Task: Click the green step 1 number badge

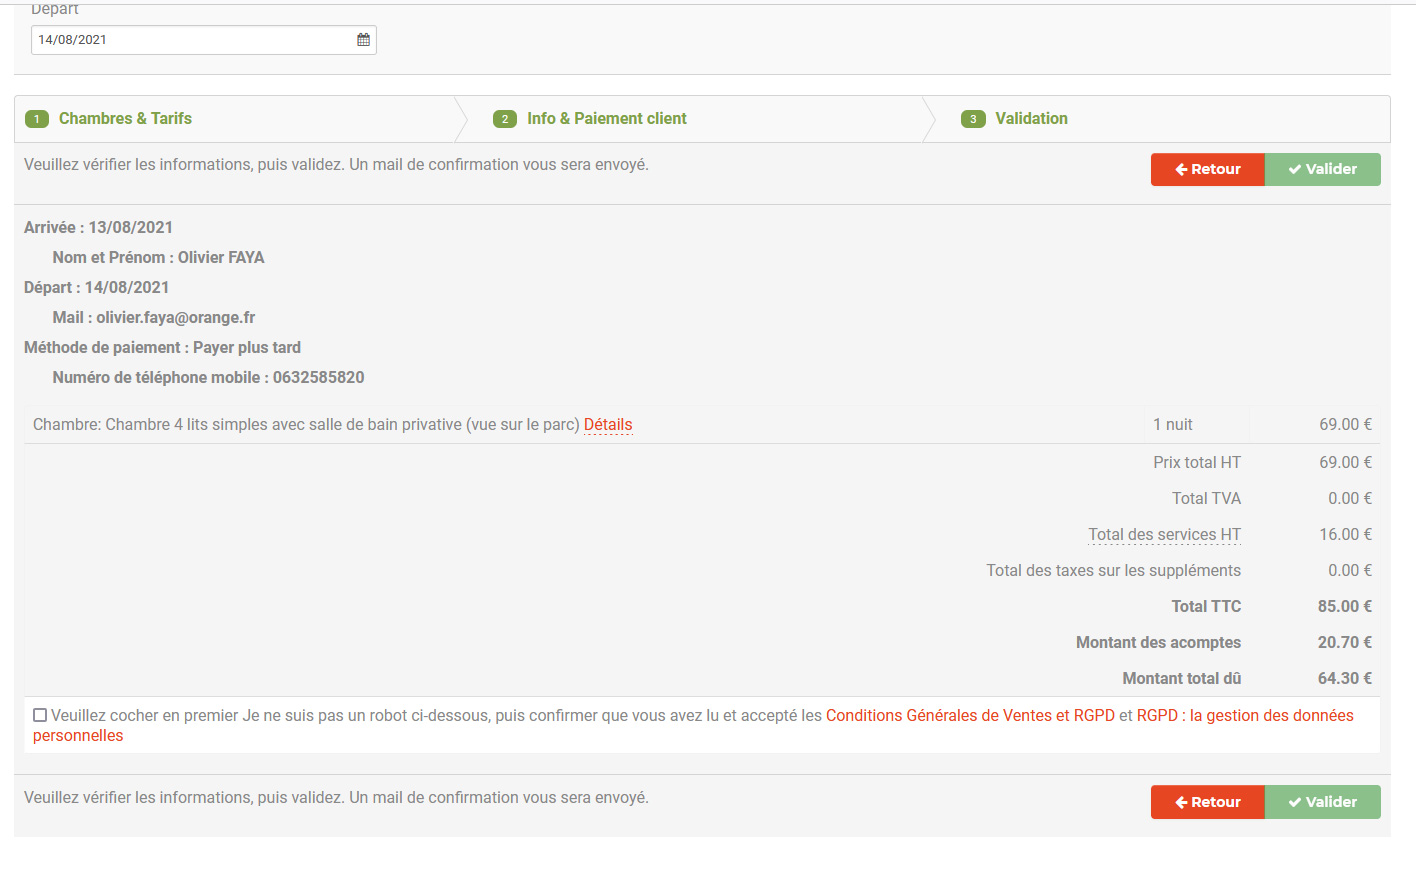Action: pos(37,119)
